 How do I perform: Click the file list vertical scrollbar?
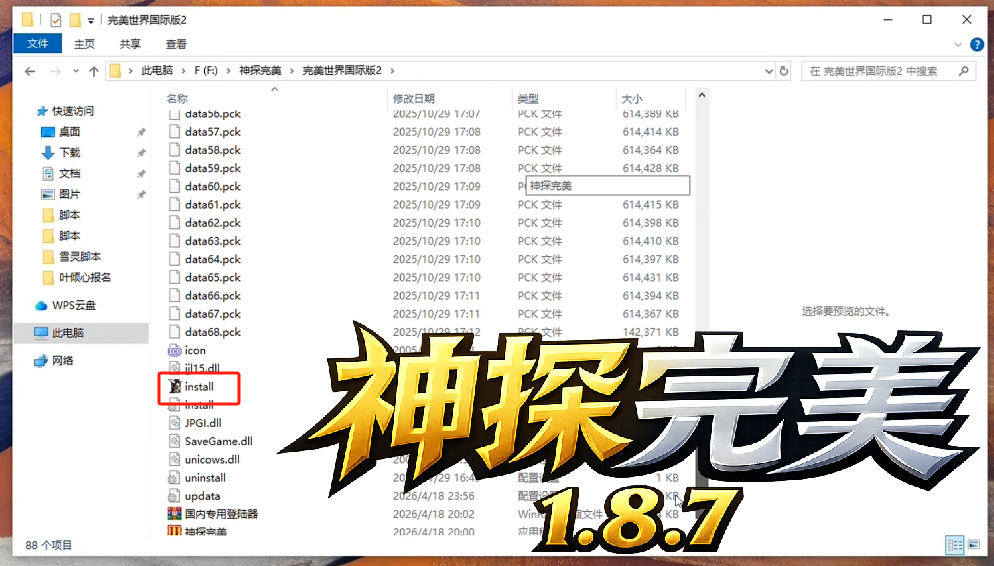tap(701, 300)
